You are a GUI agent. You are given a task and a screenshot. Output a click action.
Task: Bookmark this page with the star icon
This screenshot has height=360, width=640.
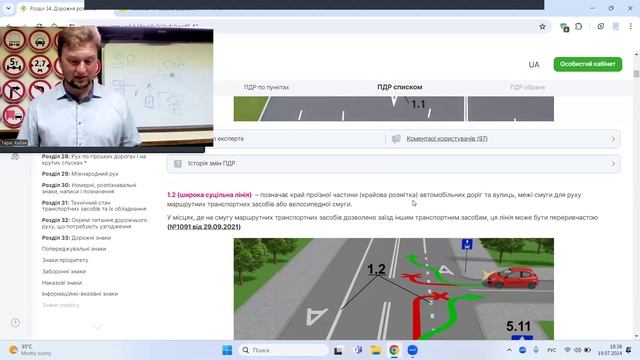542,27
